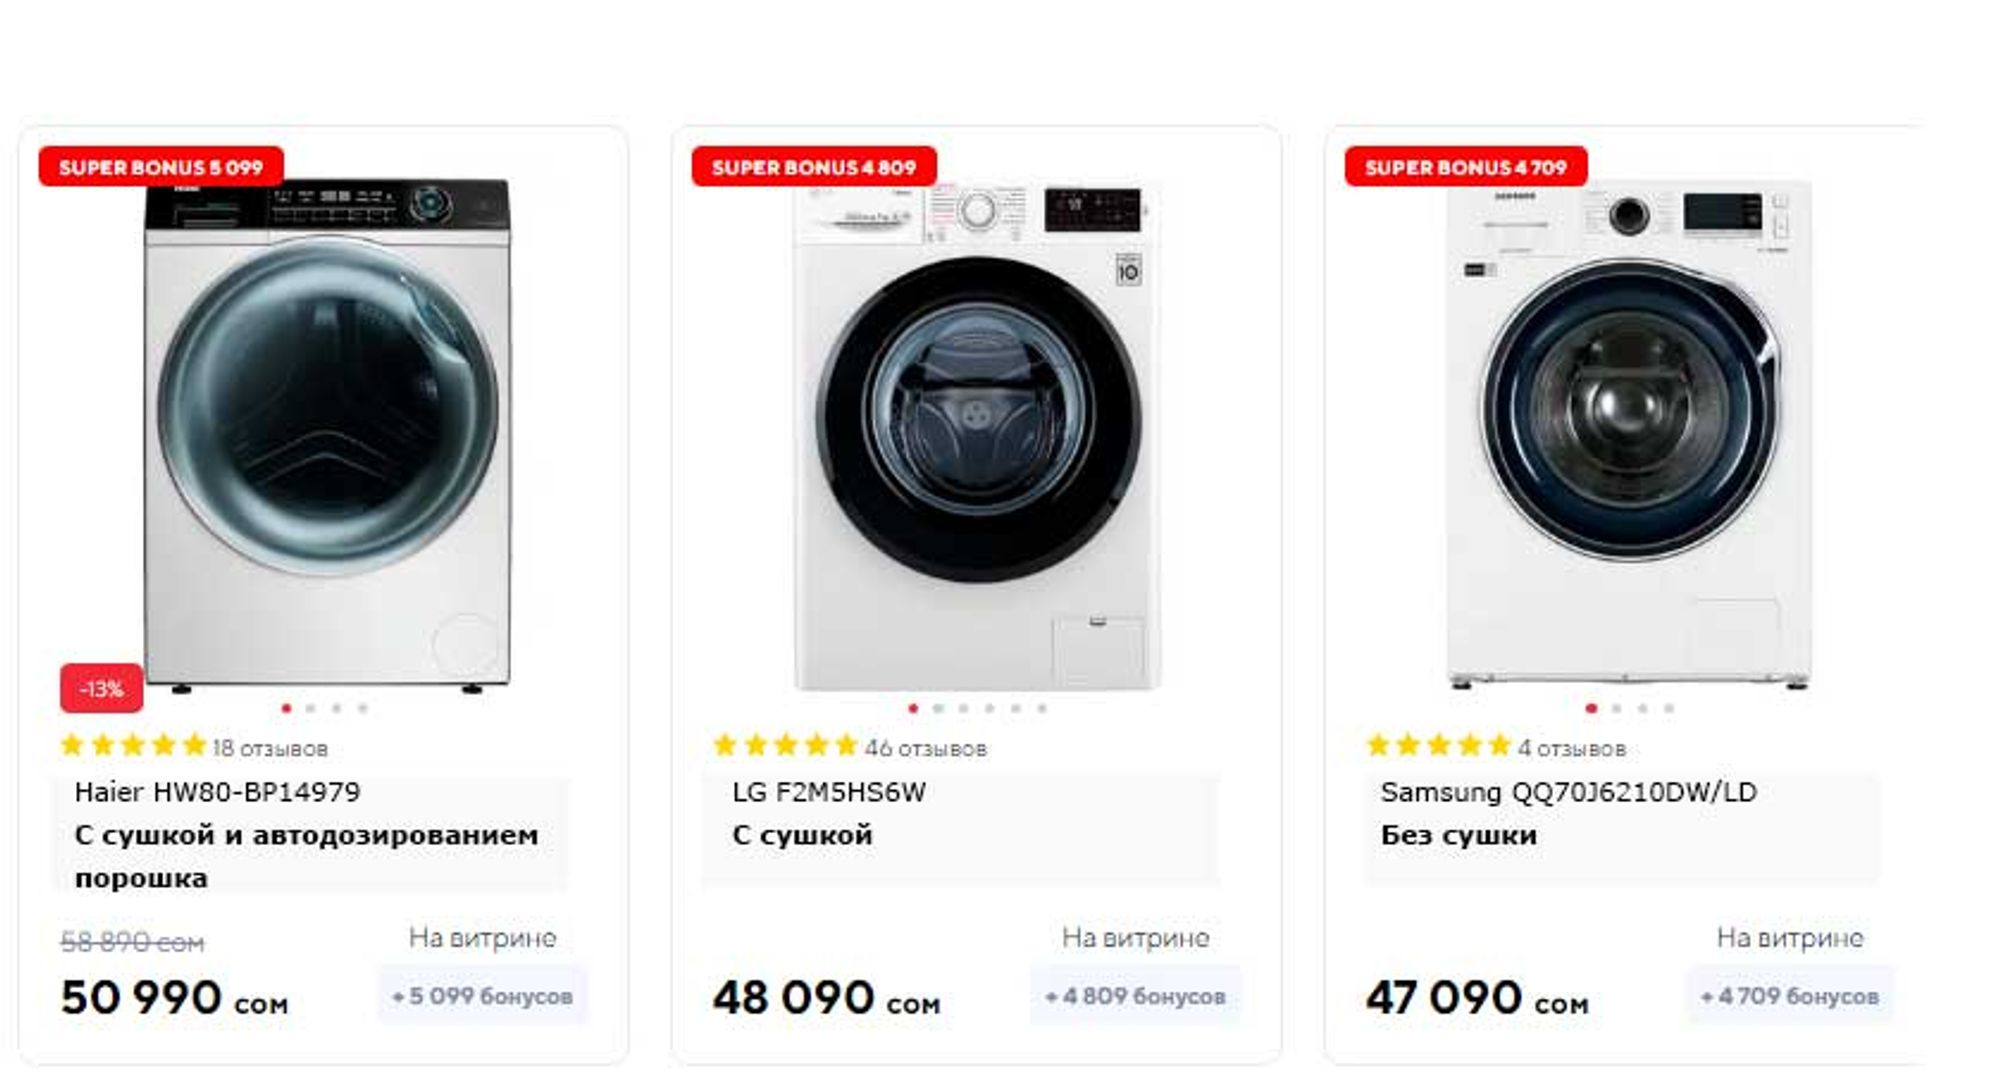Click the LG five-star rating
2000x1087 pixels.
(x=785, y=746)
